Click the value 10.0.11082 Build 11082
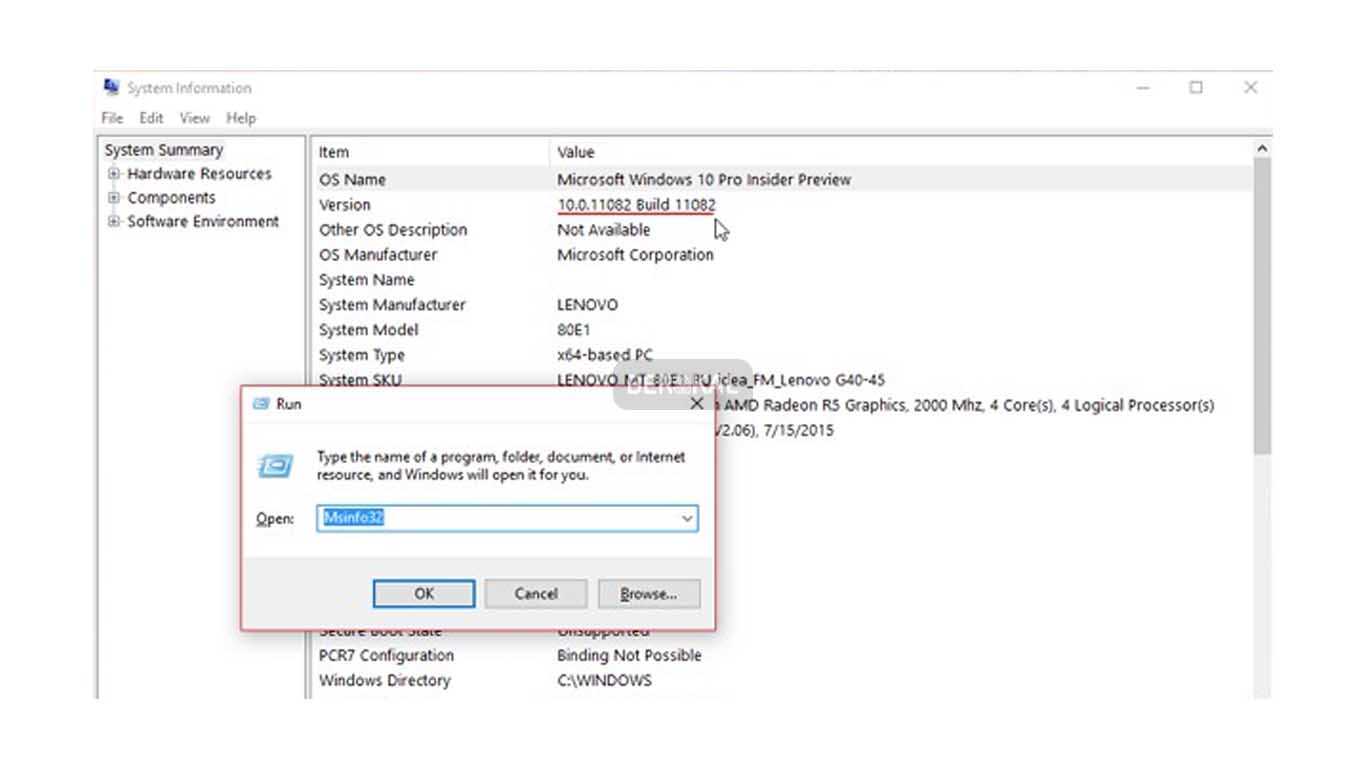 [x=636, y=205]
